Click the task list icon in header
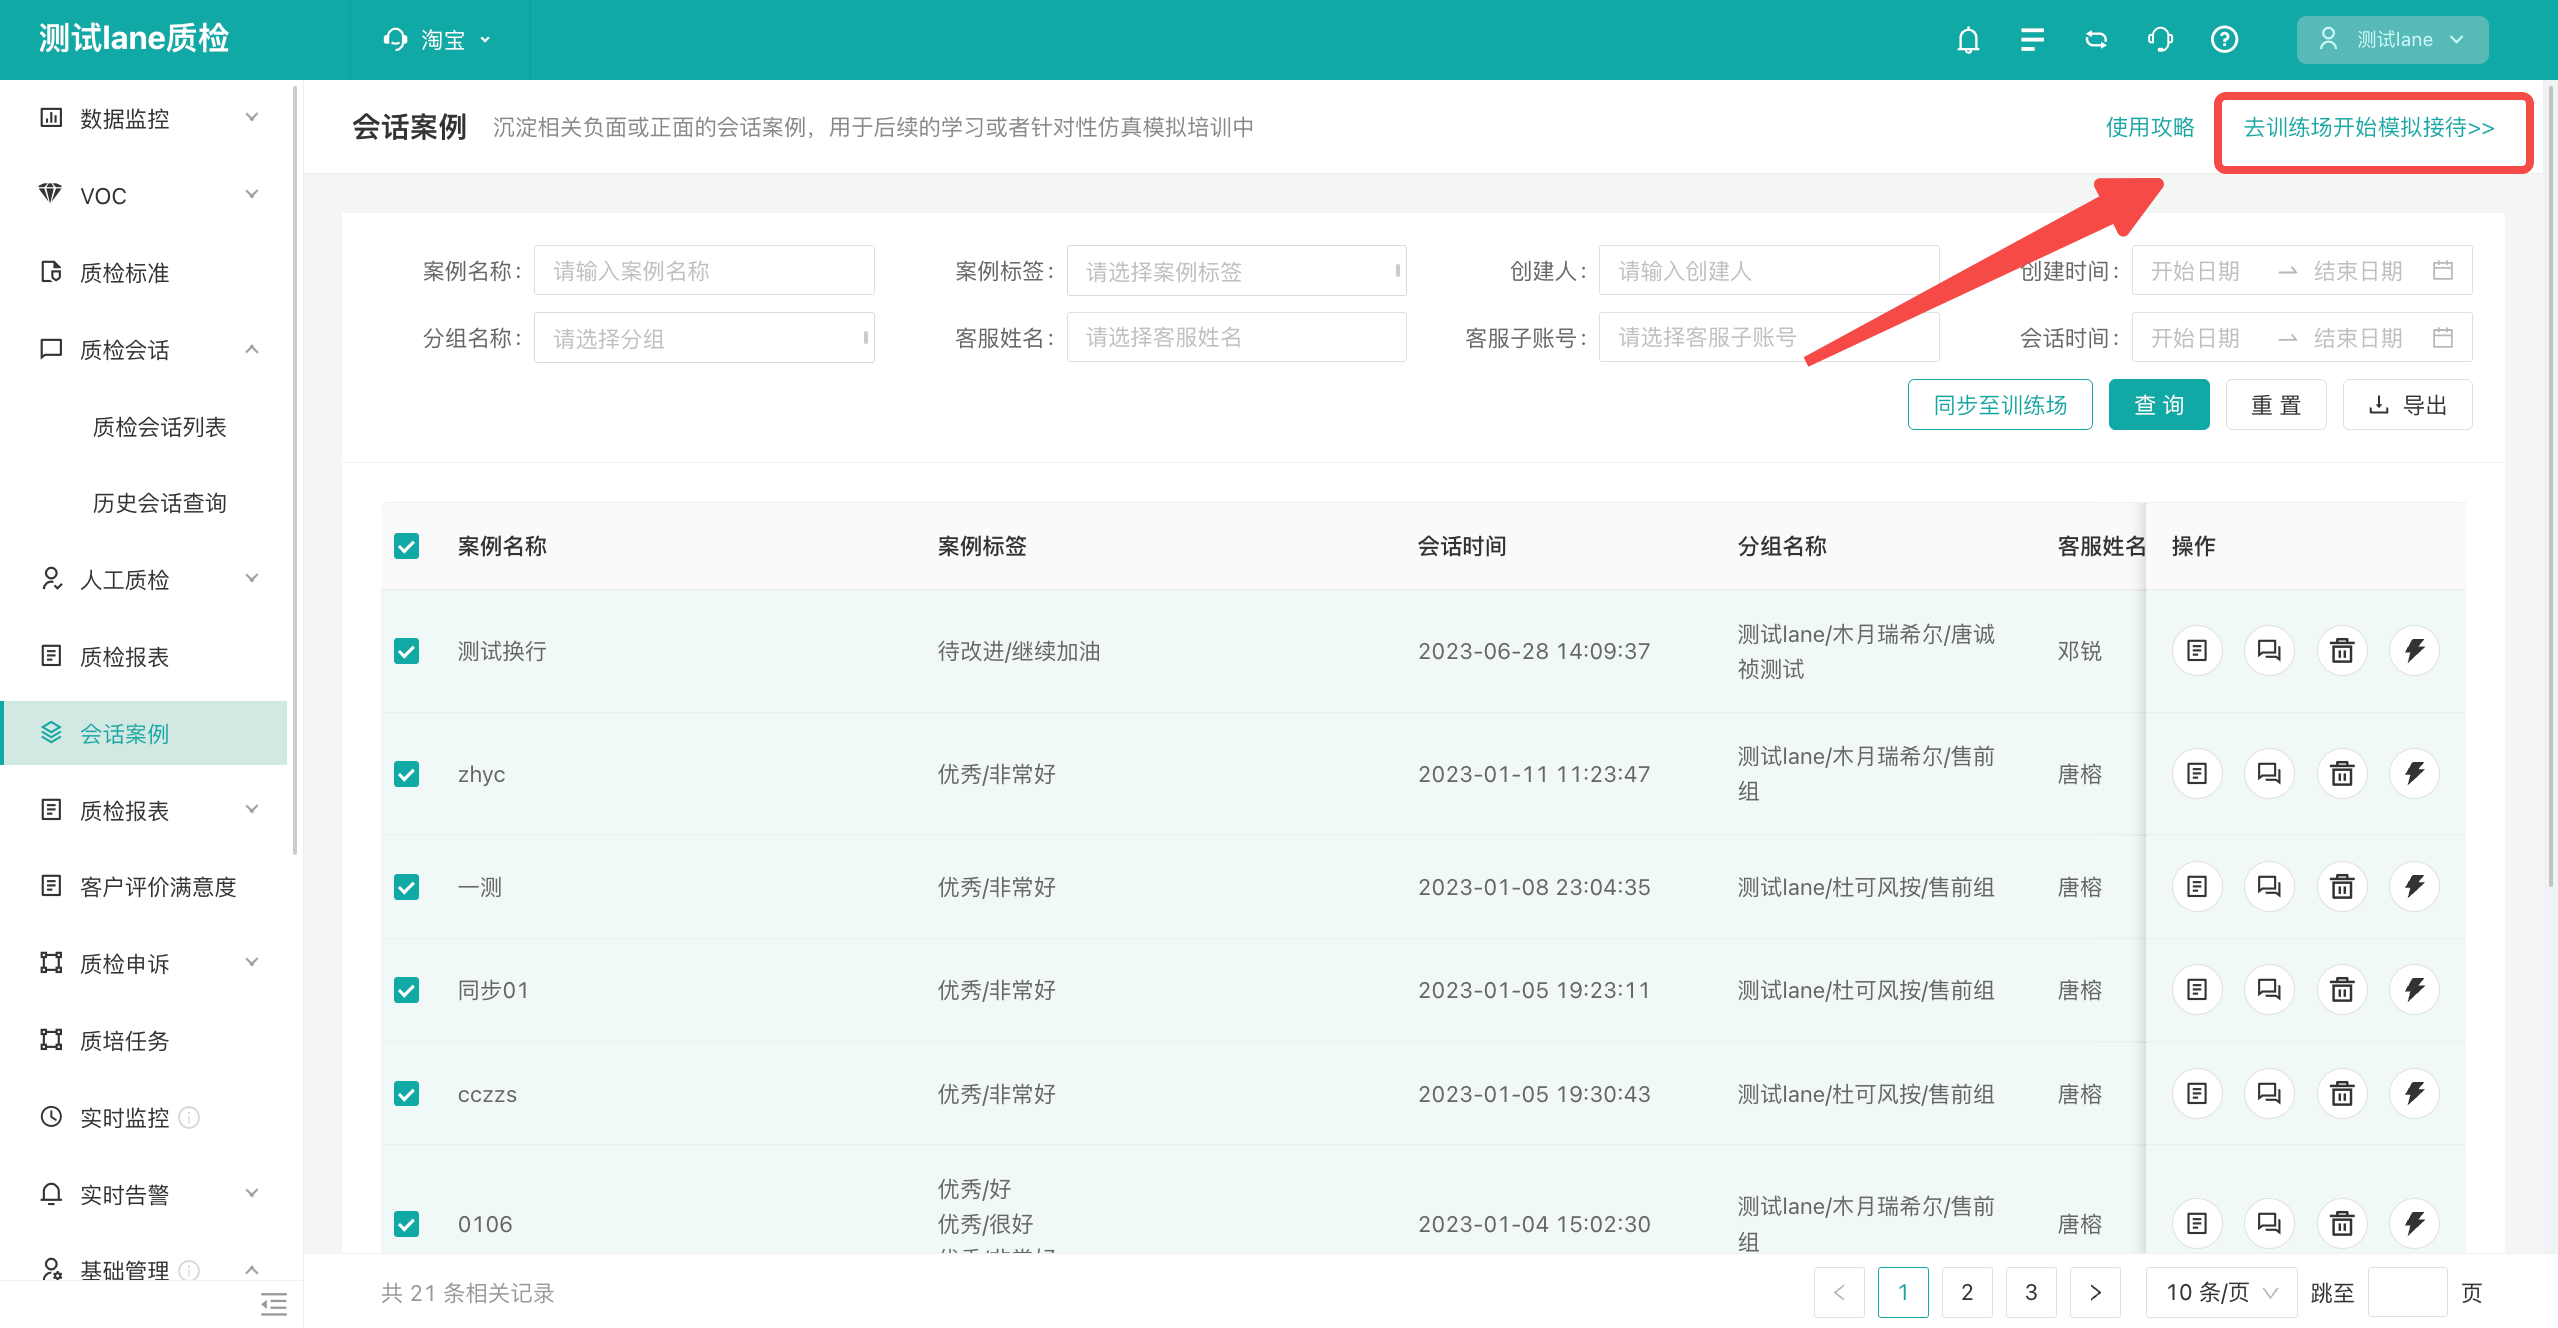2558x1328 pixels. point(2032,40)
